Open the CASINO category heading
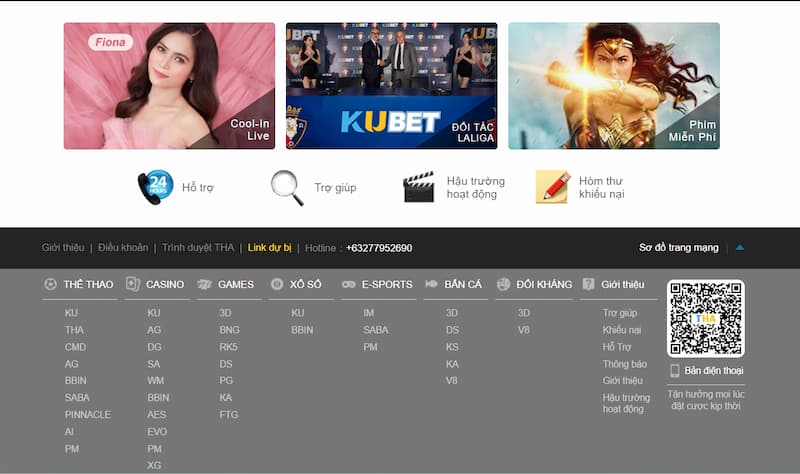The width and height of the screenshot is (800, 474). 165,284
